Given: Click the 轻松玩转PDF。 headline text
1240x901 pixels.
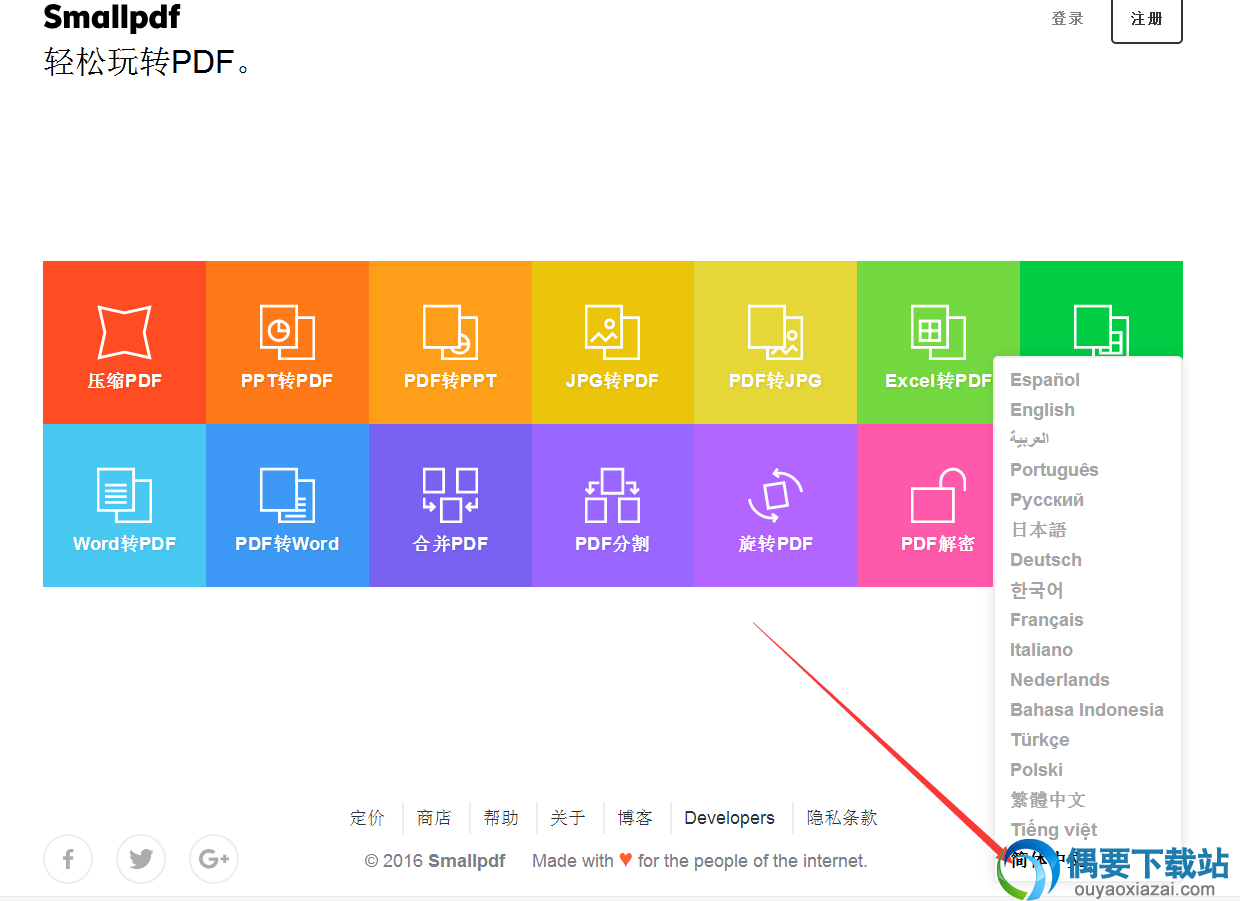Looking at the screenshot, I should point(147,62).
